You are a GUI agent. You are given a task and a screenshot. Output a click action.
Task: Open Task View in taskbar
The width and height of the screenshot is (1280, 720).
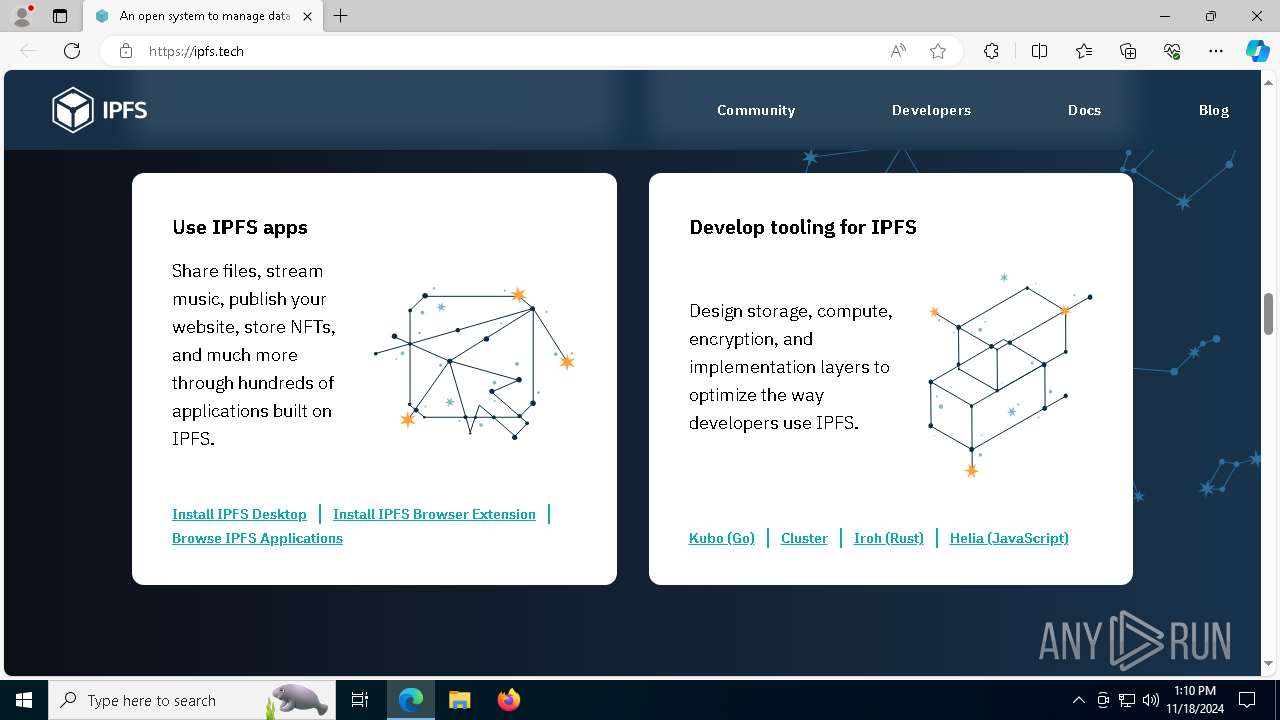pyautogui.click(x=360, y=700)
